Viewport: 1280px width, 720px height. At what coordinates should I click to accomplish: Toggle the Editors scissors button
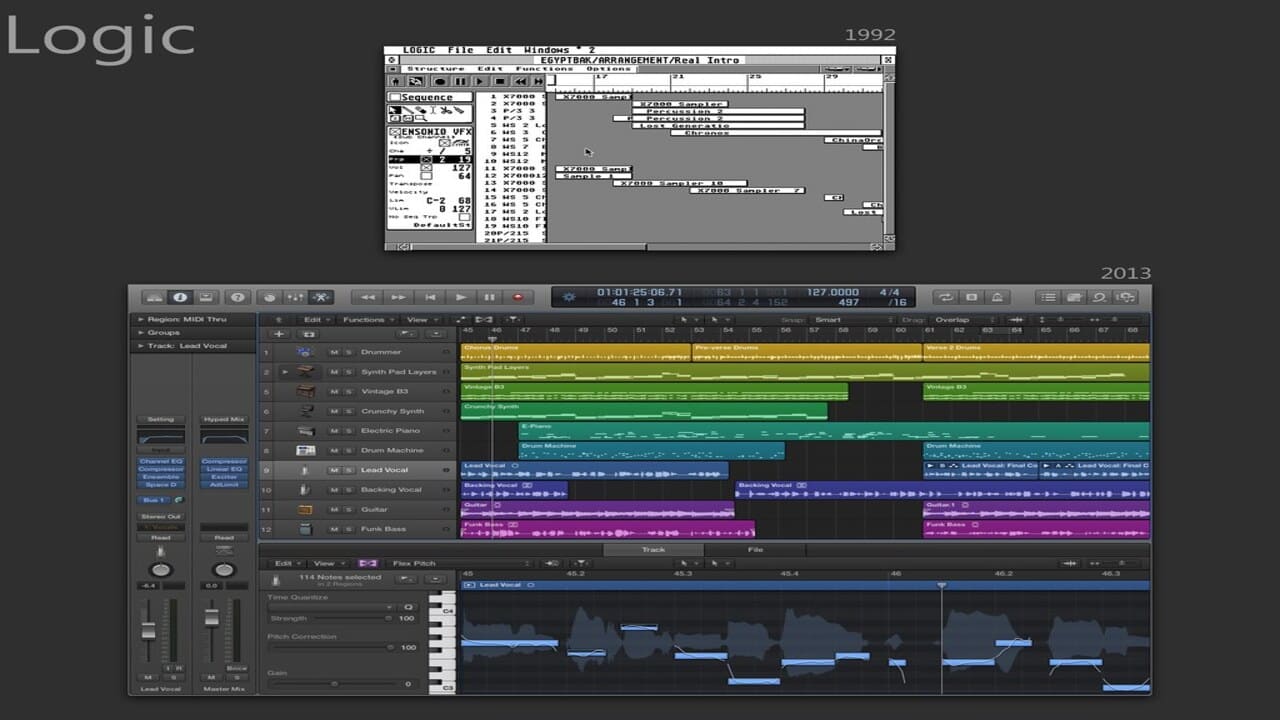coord(320,297)
